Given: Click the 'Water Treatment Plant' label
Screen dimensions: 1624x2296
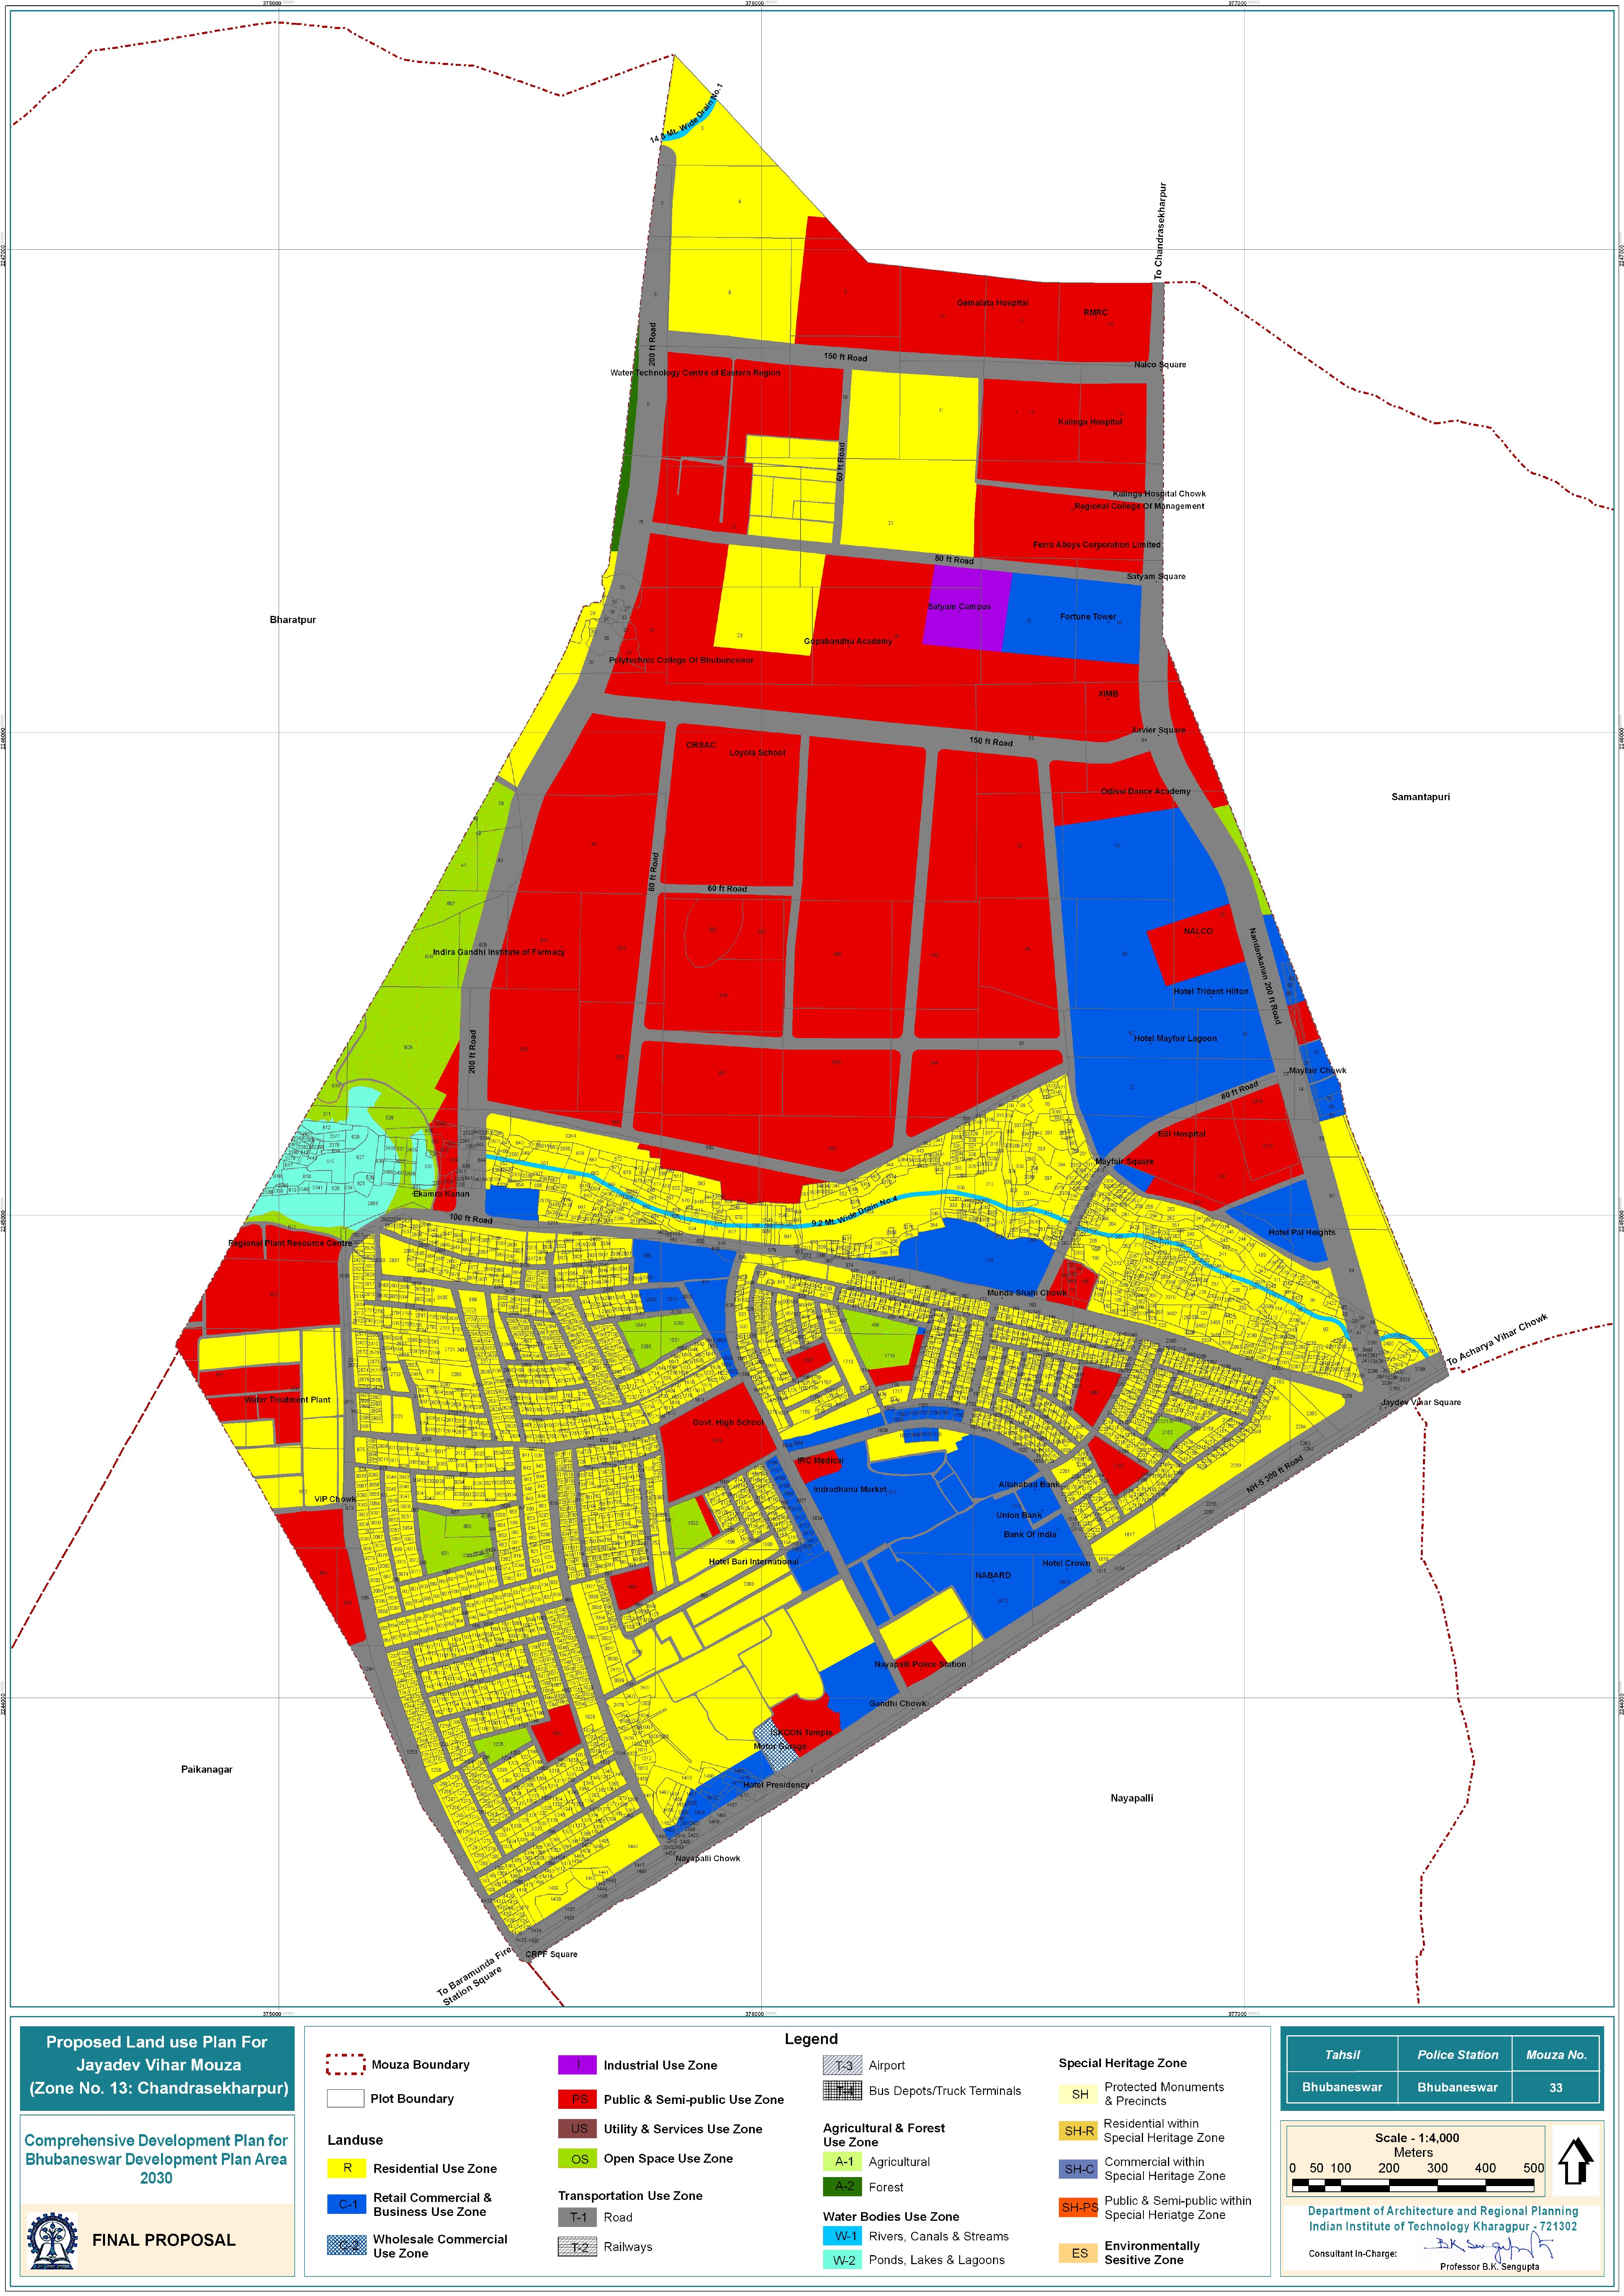Looking at the screenshot, I should [x=288, y=1400].
